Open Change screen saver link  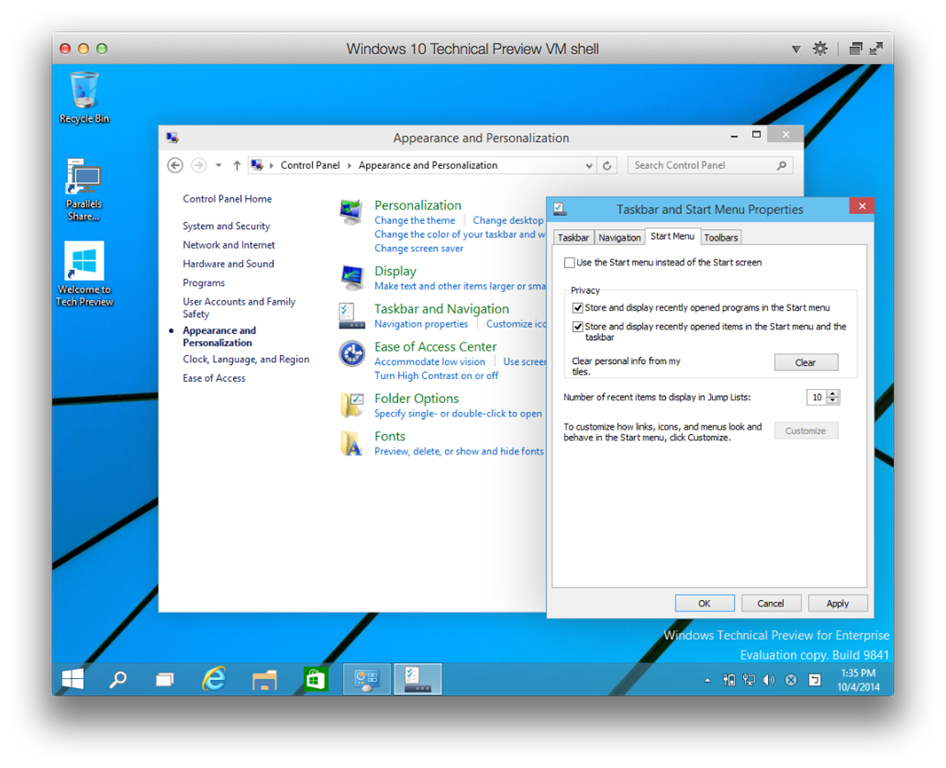pos(419,249)
